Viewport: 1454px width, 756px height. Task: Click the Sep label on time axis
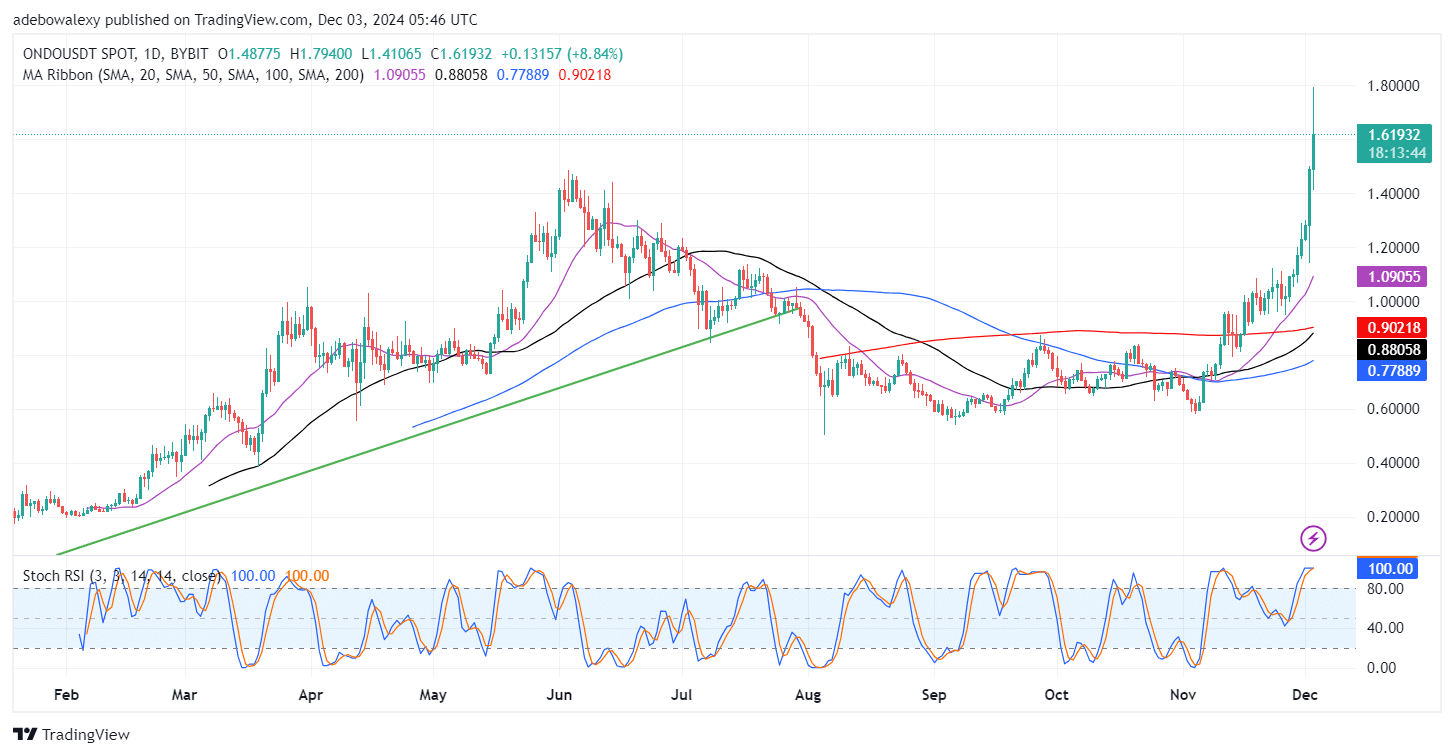(934, 694)
